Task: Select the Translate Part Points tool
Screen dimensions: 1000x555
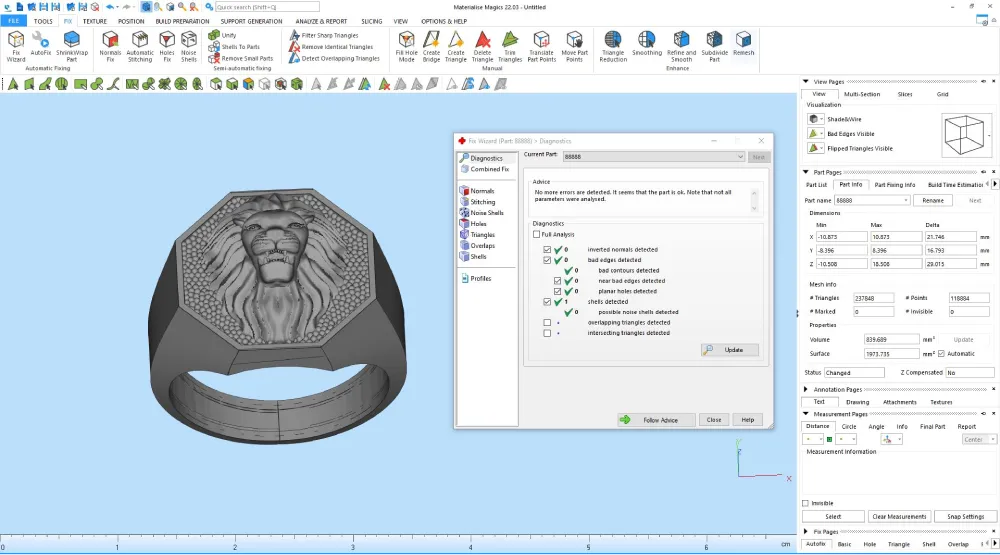Action: click(x=541, y=47)
